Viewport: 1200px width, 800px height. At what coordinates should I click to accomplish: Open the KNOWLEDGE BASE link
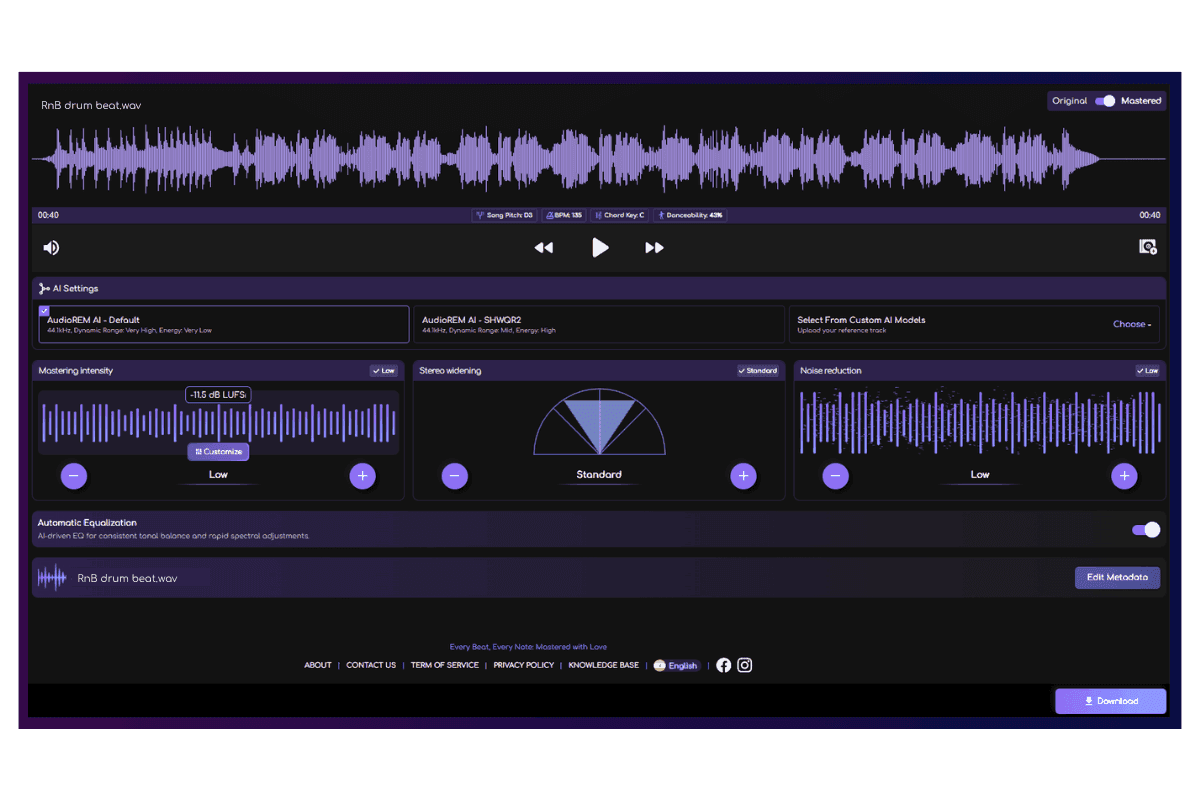coord(604,665)
